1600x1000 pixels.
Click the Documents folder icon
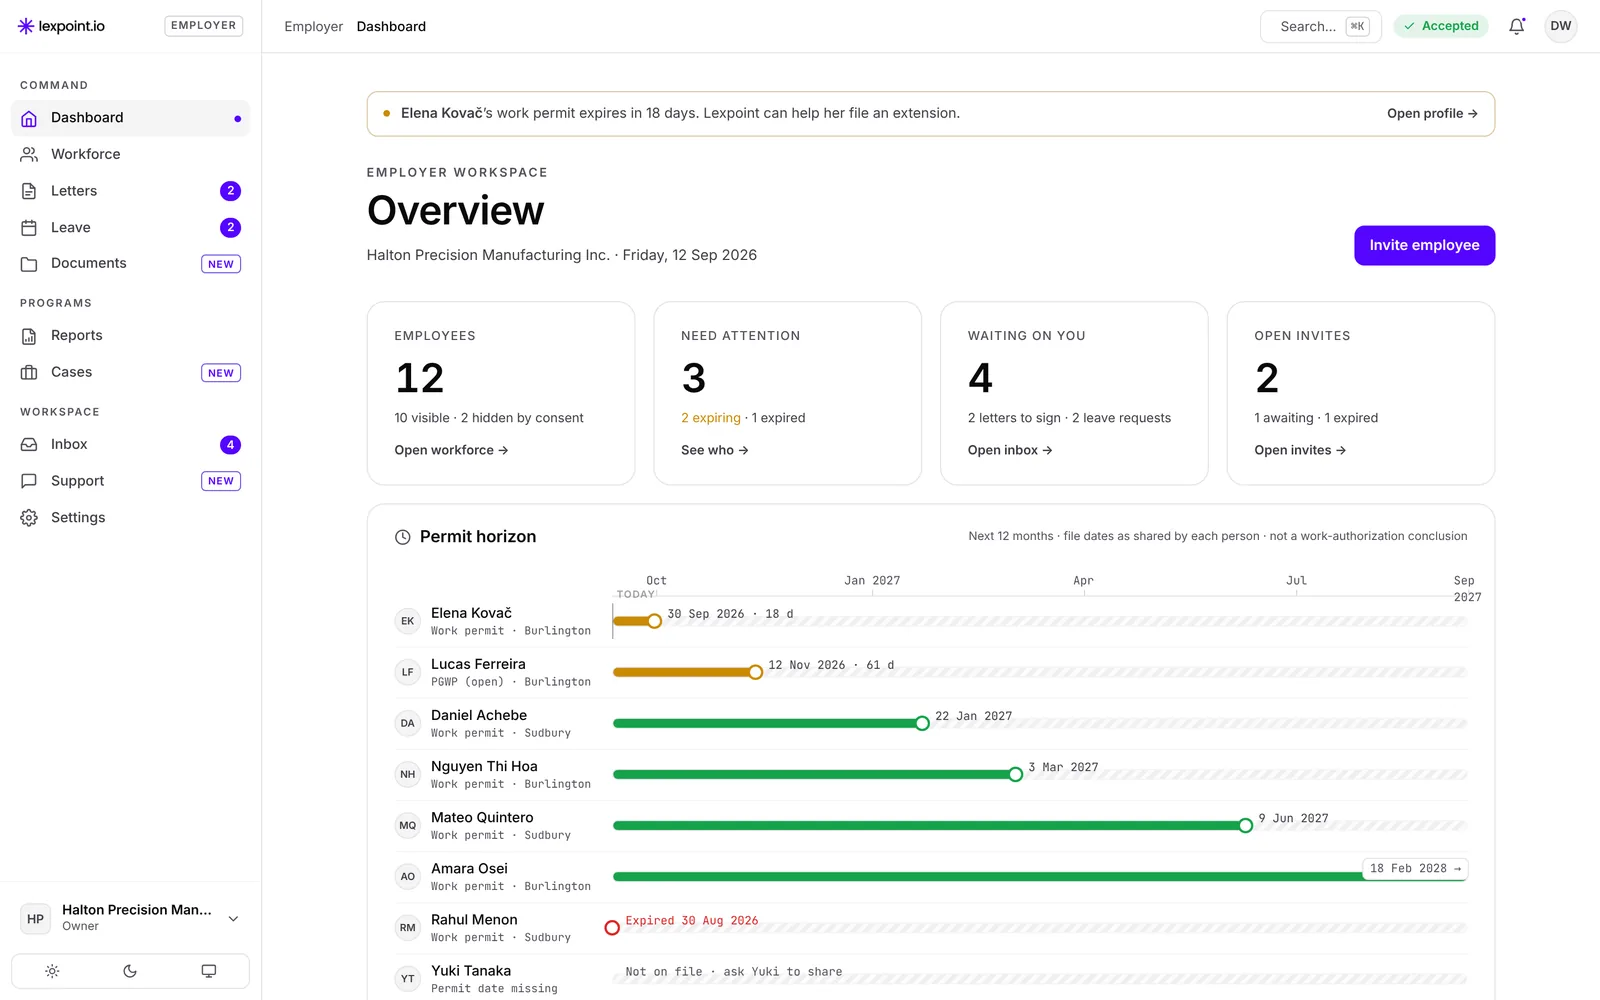click(29, 264)
